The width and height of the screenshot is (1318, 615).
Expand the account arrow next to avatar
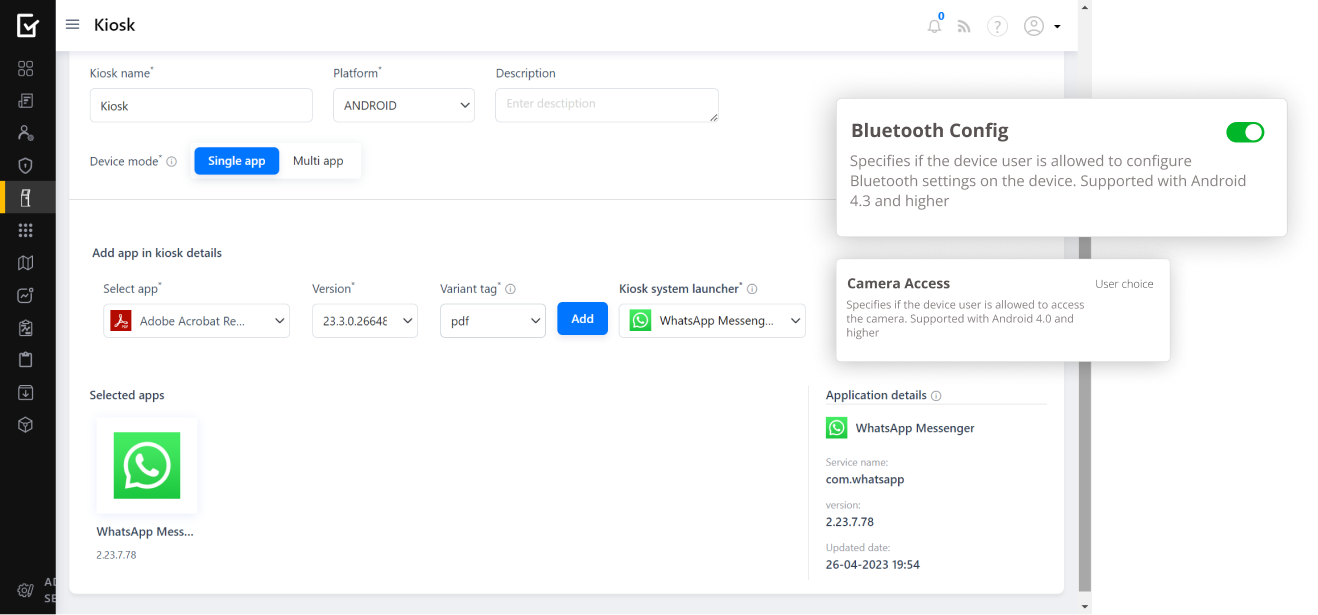(x=1057, y=27)
